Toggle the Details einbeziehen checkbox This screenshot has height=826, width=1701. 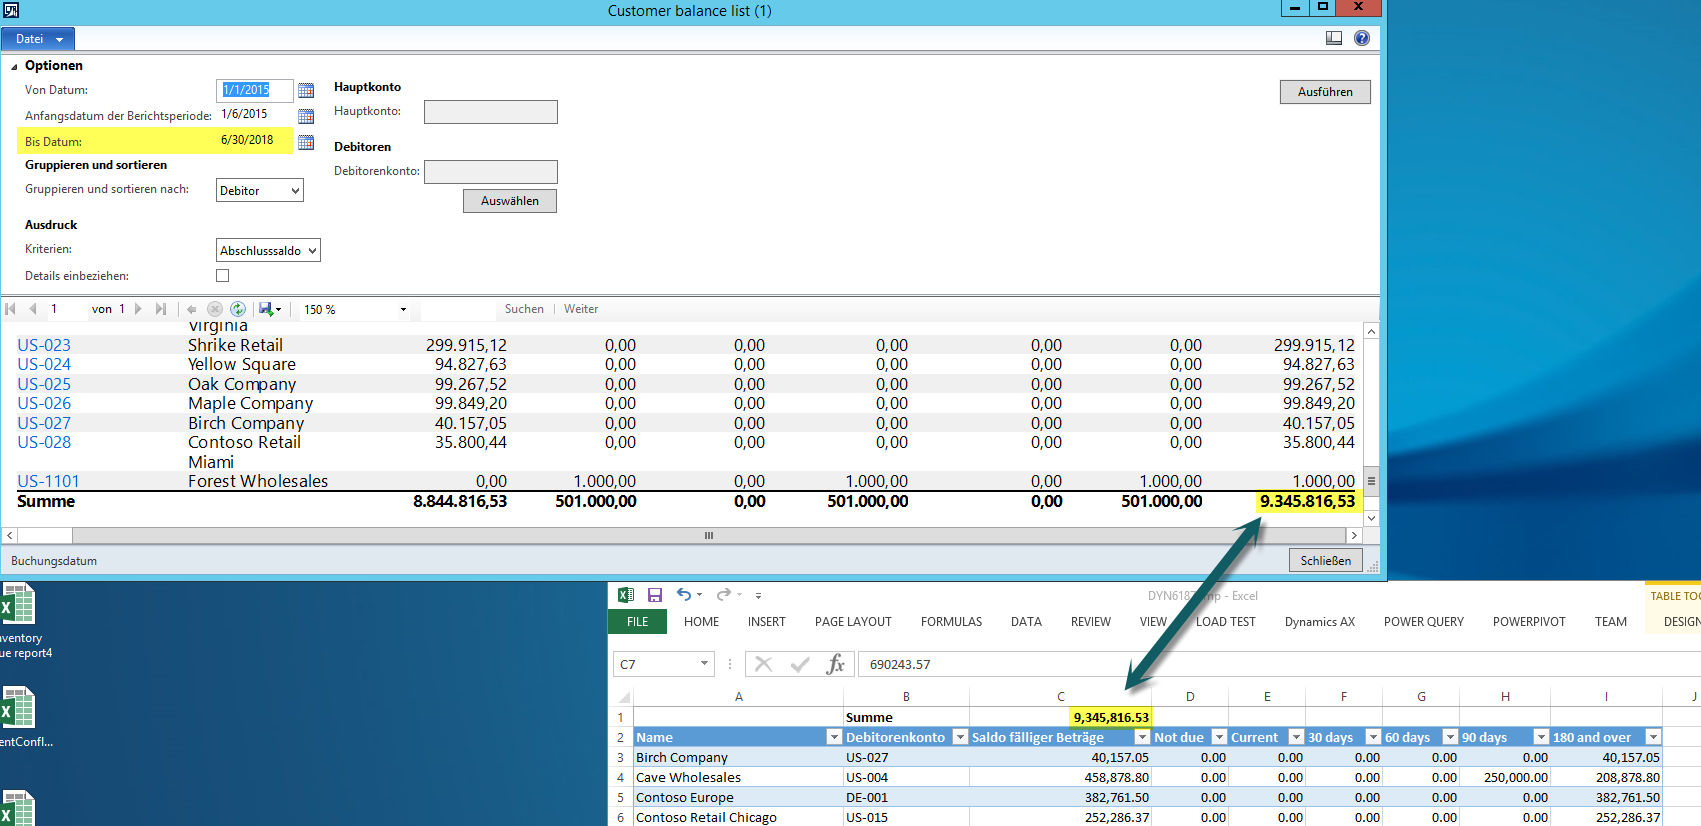pyautogui.click(x=222, y=276)
